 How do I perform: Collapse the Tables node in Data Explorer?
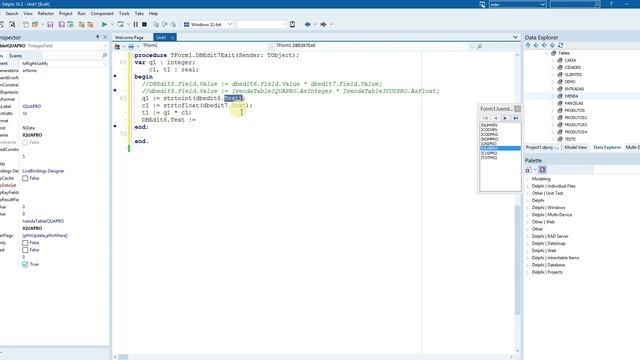[x=547, y=53]
